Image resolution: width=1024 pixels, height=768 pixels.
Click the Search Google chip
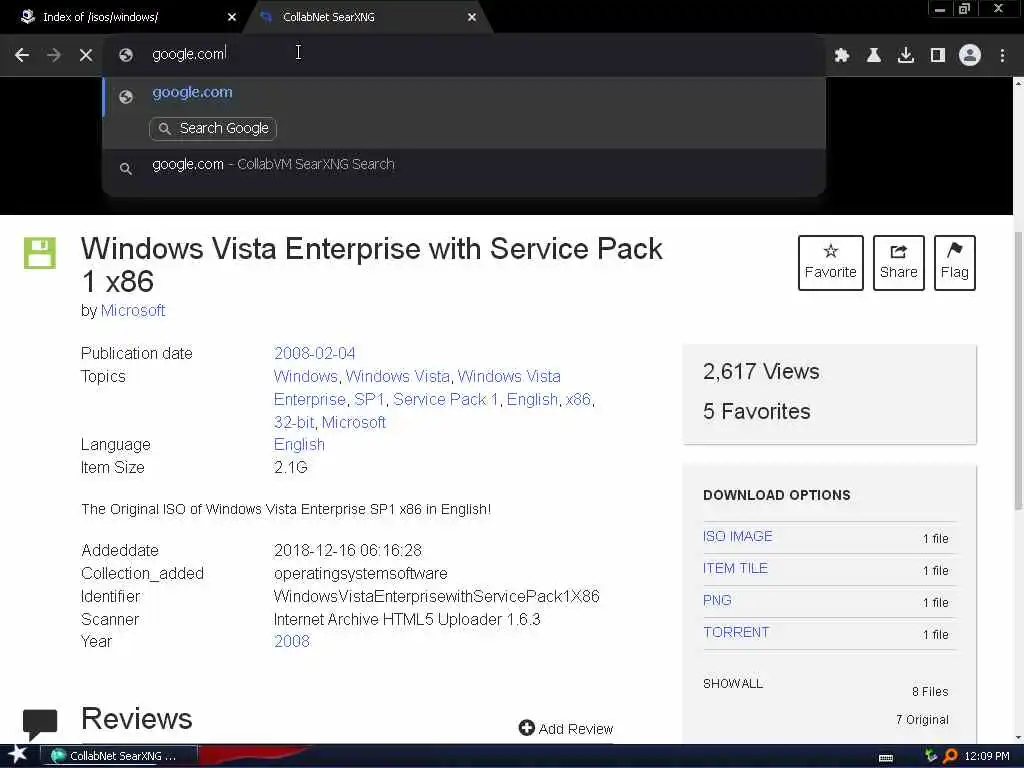[213, 129]
